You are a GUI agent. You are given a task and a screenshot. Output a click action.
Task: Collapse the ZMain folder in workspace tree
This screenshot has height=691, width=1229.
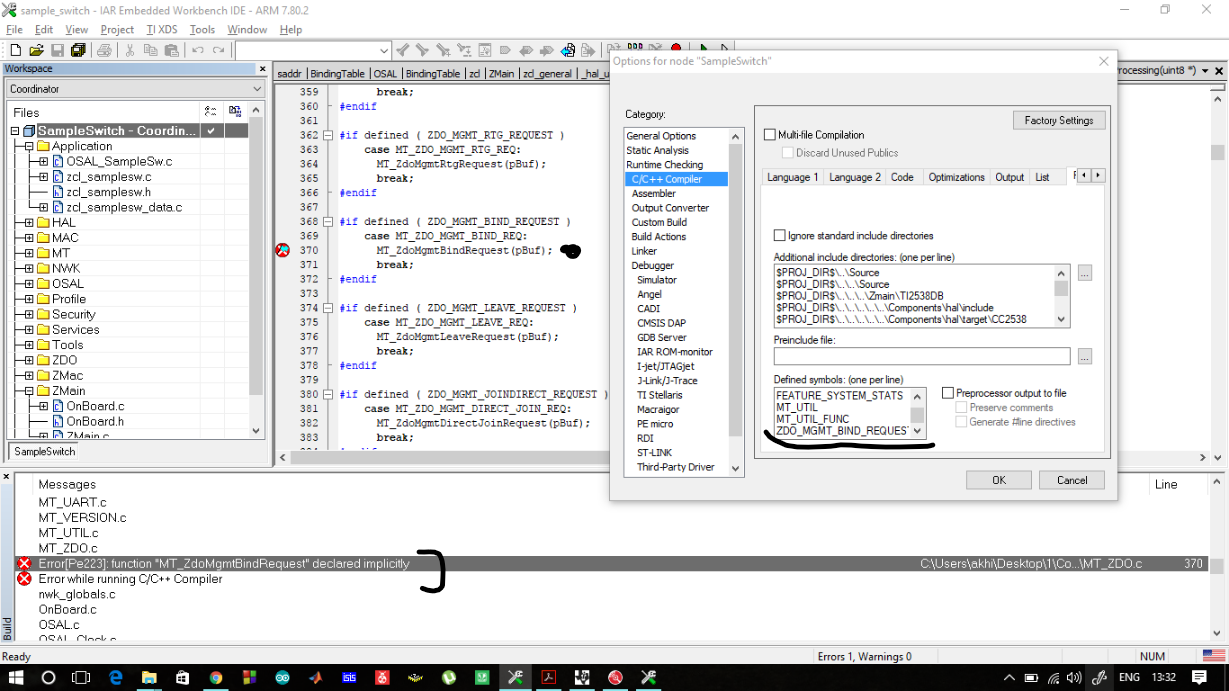29,391
